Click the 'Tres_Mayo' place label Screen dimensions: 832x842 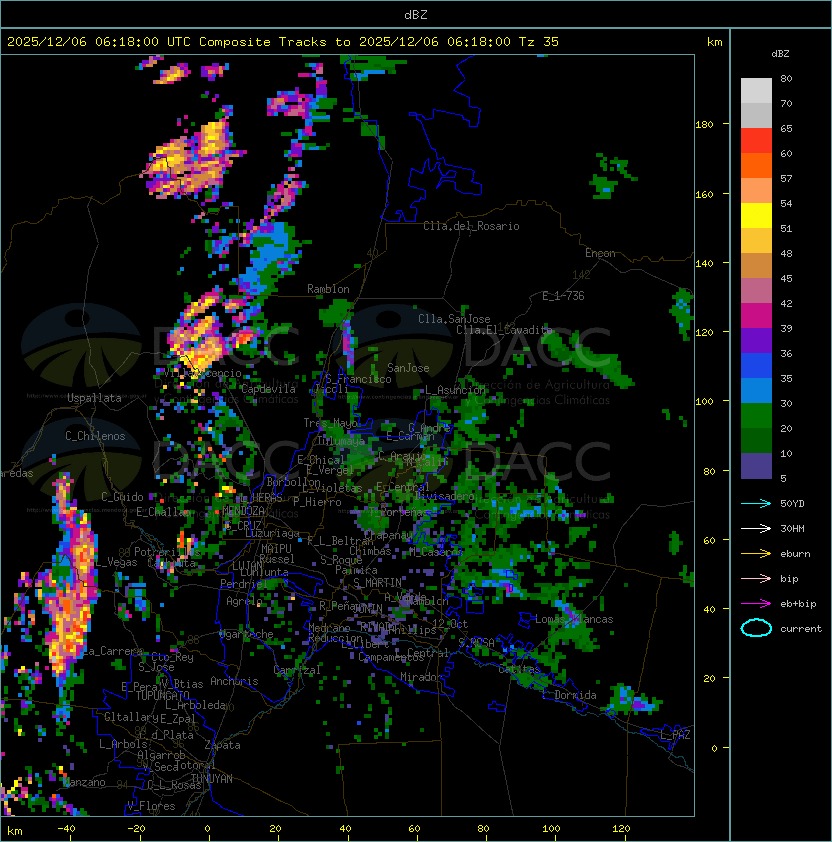point(330,423)
